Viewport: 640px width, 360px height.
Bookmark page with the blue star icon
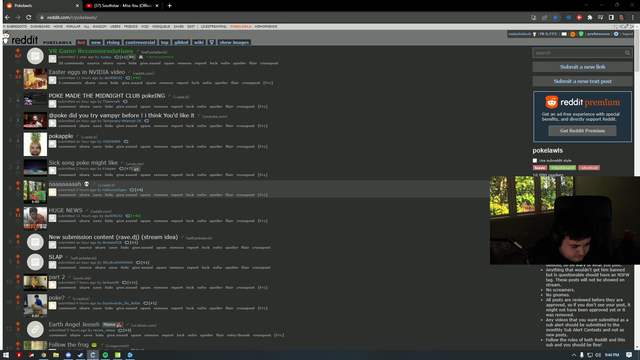[556, 18]
